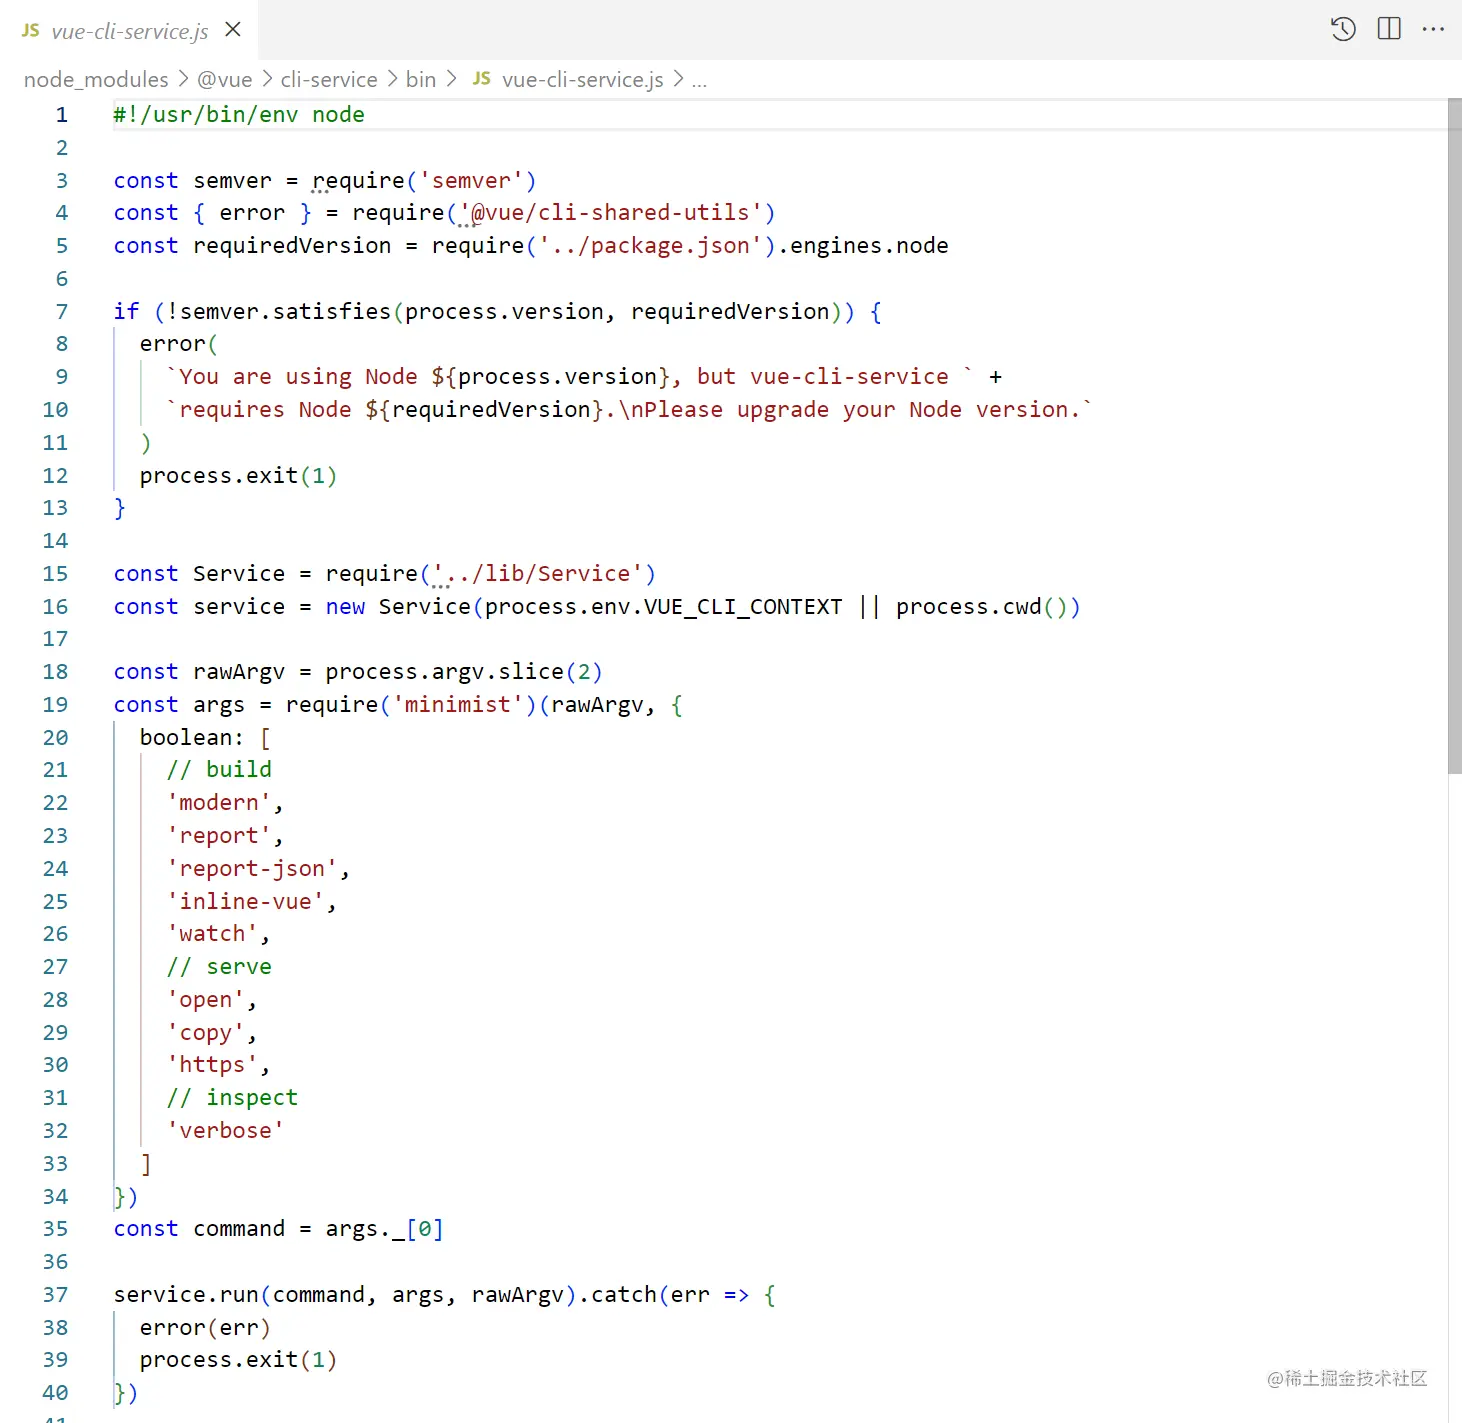The image size is (1462, 1423).
Task: Click the 'watch' string on line 26
Action: point(212,934)
